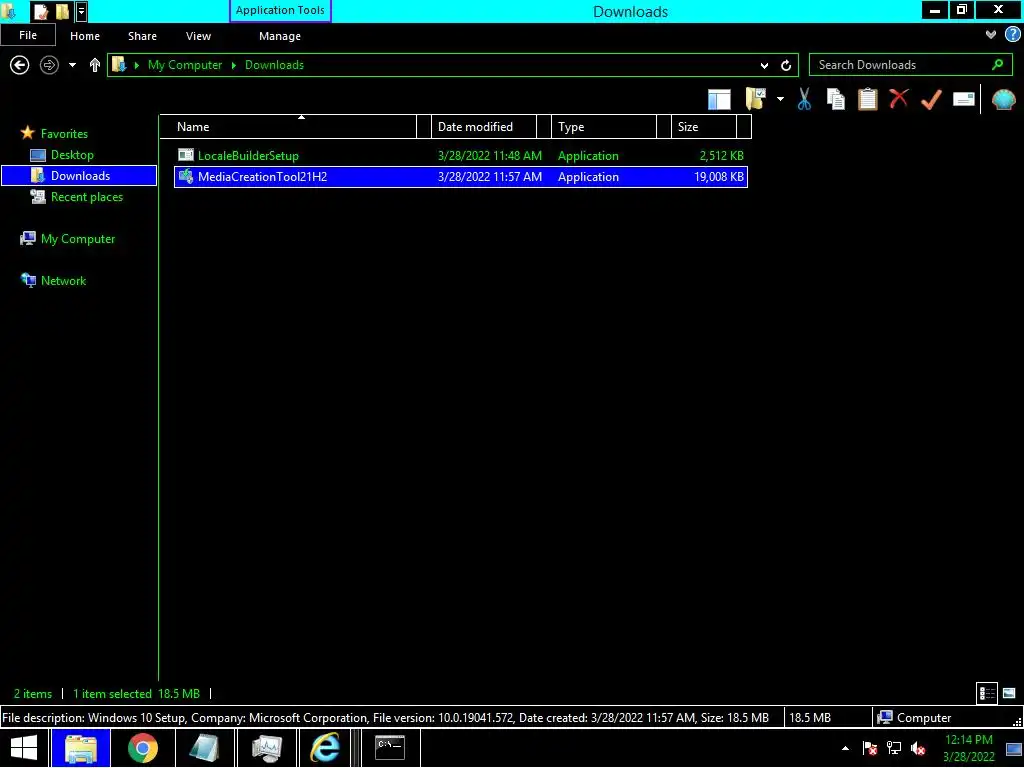Viewport: 1024px width, 768px height.
Task: Open the notepad-like taskbar app icon
Action: click(x=204, y=748)
